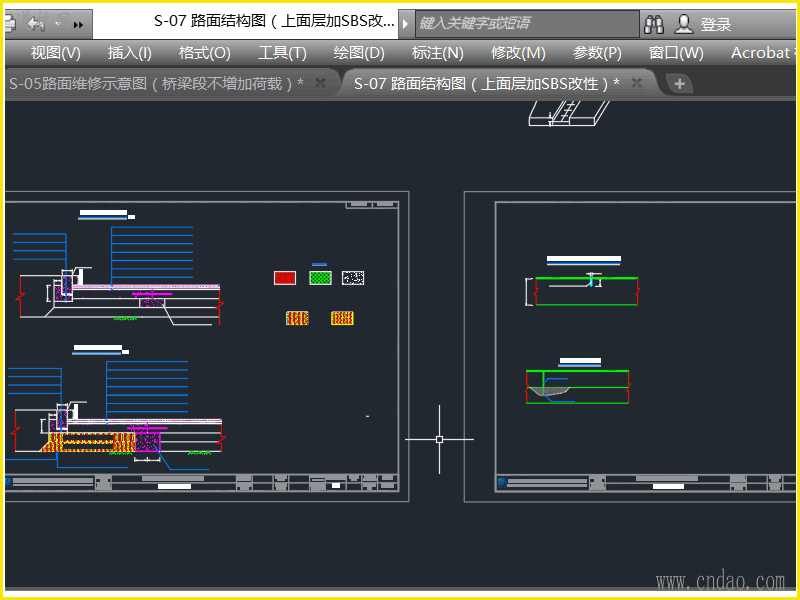Click in the keyword search input field
Image resolution: width=800 pixels, height=600 pixels.
(x=525, y=23)
